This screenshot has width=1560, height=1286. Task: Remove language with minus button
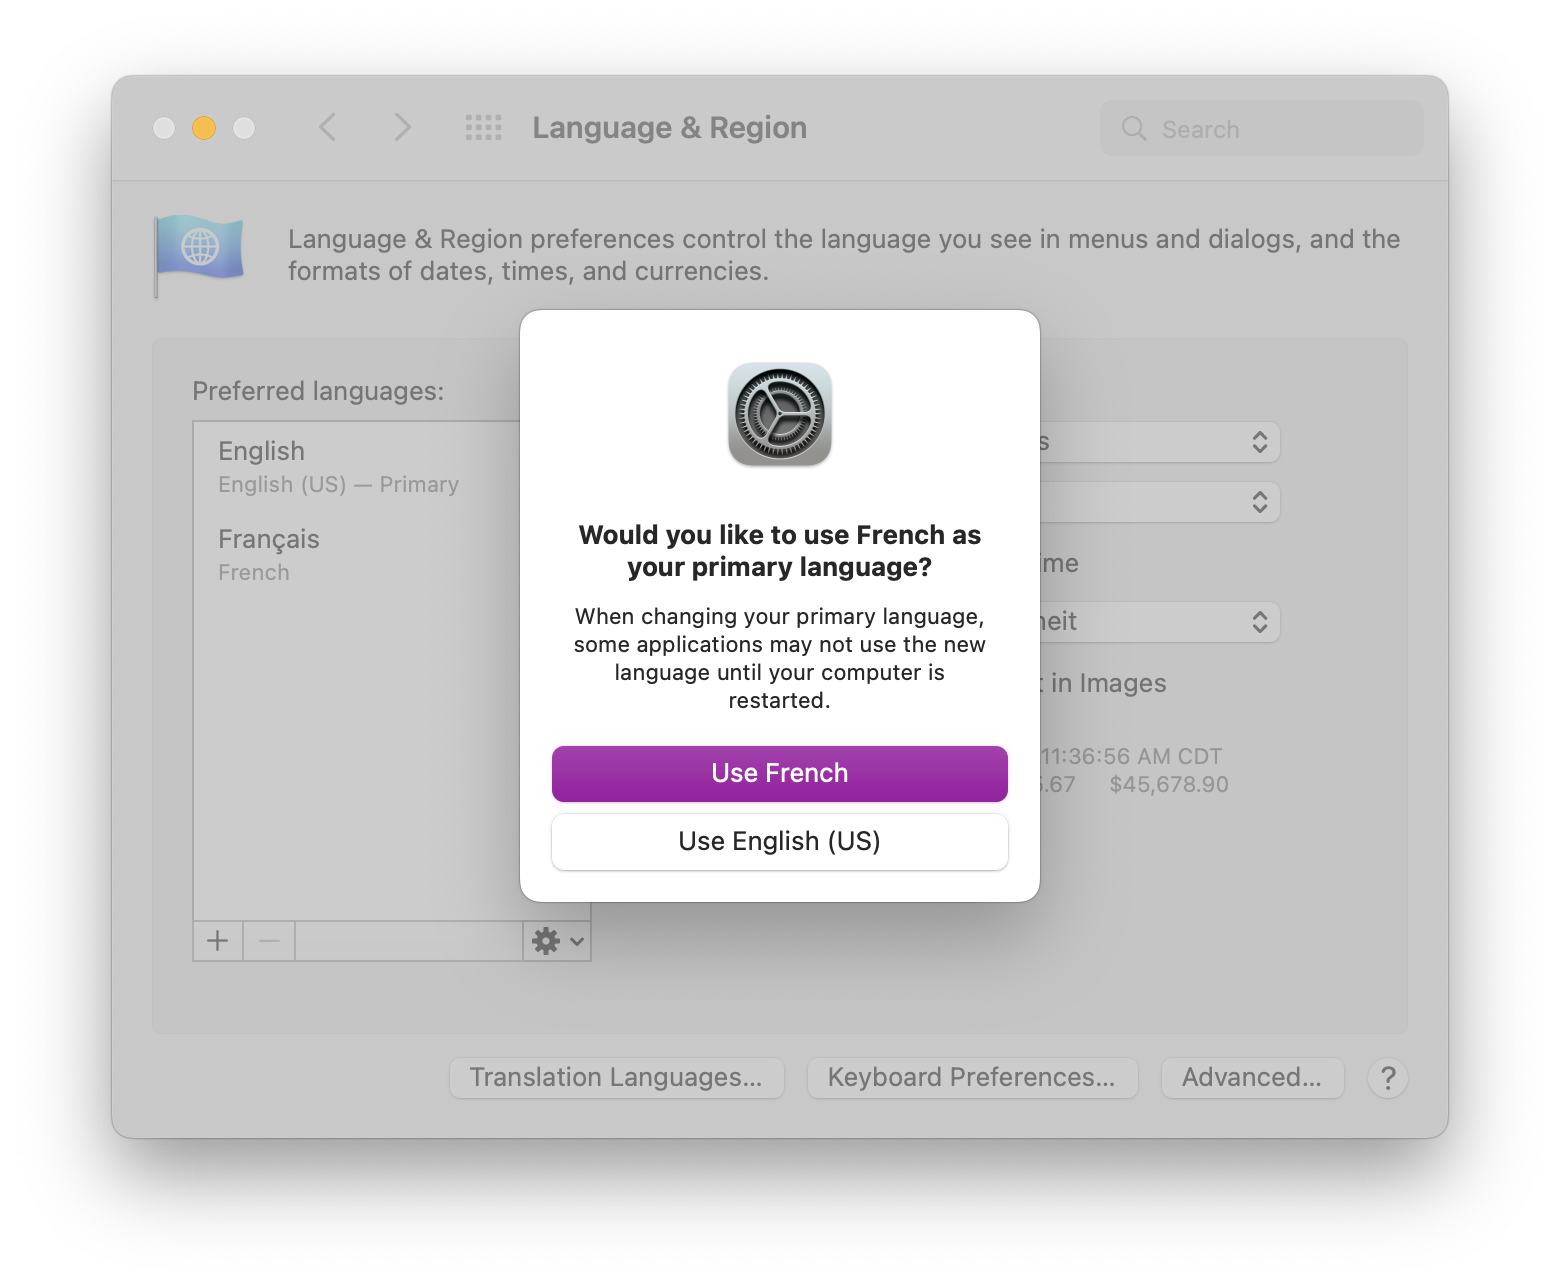click(x=269, y=941)
